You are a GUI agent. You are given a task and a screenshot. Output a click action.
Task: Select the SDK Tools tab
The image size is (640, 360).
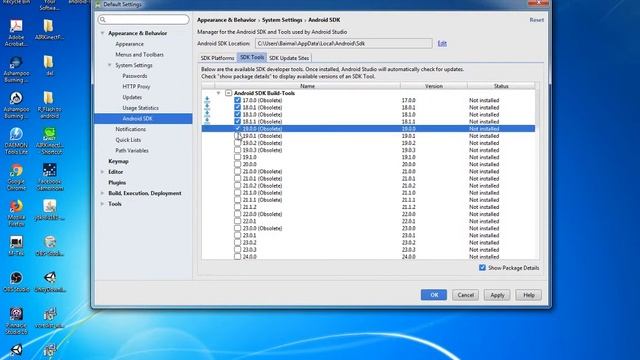[x=252, y=57]
